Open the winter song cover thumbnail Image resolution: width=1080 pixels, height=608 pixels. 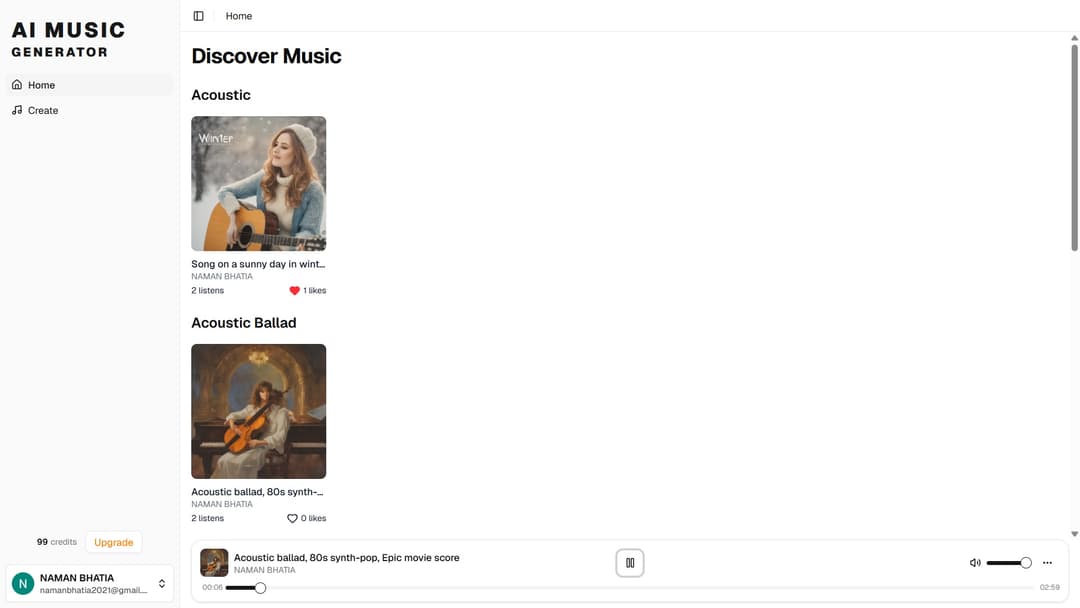point(258,183)
